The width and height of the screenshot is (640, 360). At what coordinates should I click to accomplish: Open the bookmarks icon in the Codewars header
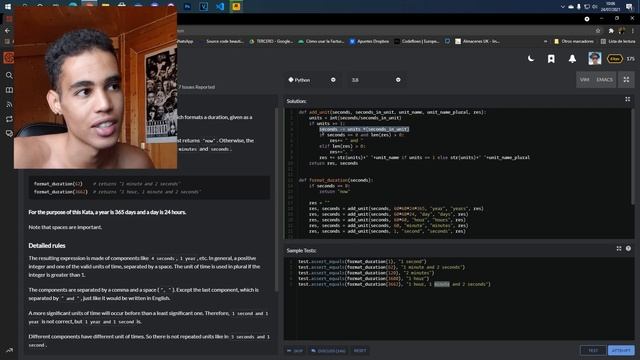551,59
